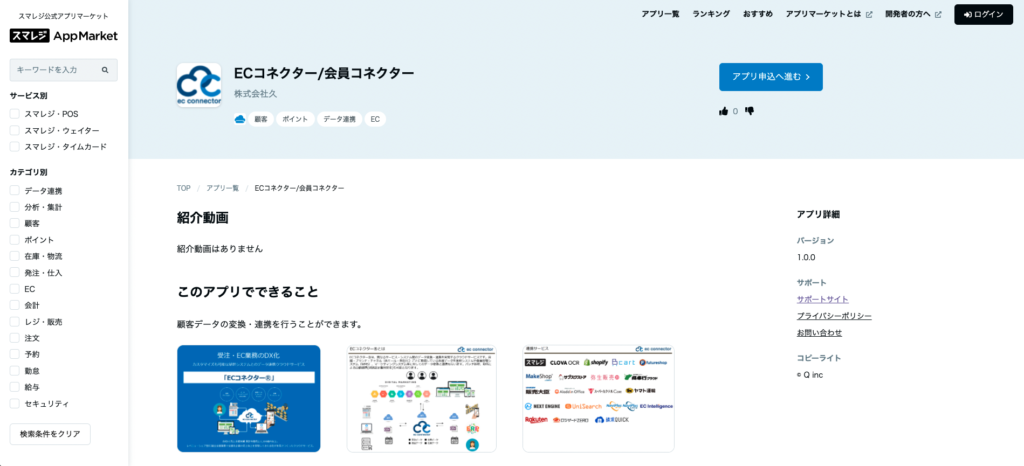Click the © Q inc copyright text
The width and height of the screenshot is (1024, 466).
pos(810,375)
